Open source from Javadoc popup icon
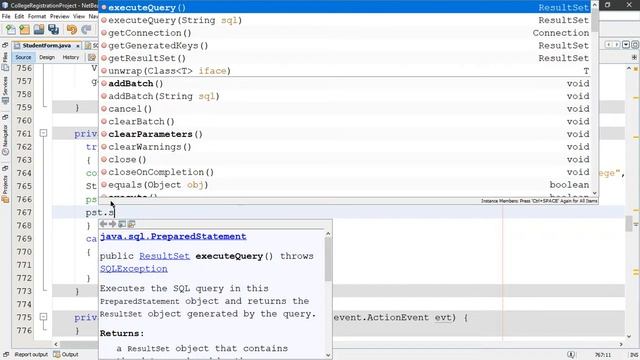The width and height of the screenshot is (640, 360). click(131, 224)
